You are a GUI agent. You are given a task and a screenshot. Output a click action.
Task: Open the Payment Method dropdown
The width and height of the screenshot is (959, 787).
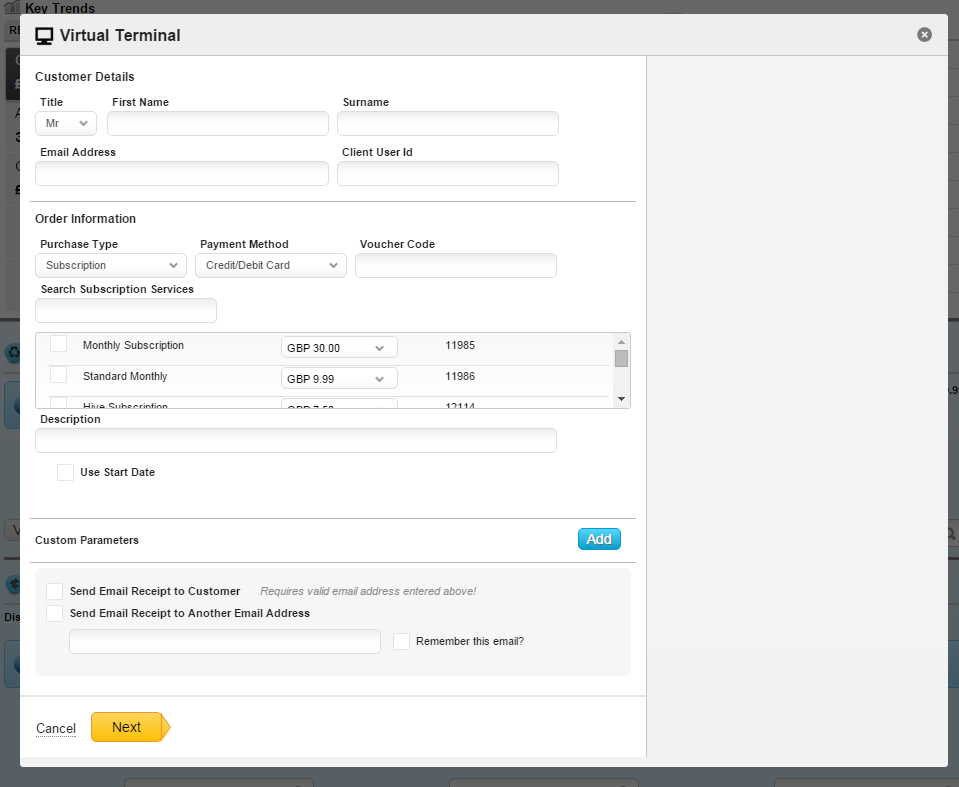tap(270, 265)
